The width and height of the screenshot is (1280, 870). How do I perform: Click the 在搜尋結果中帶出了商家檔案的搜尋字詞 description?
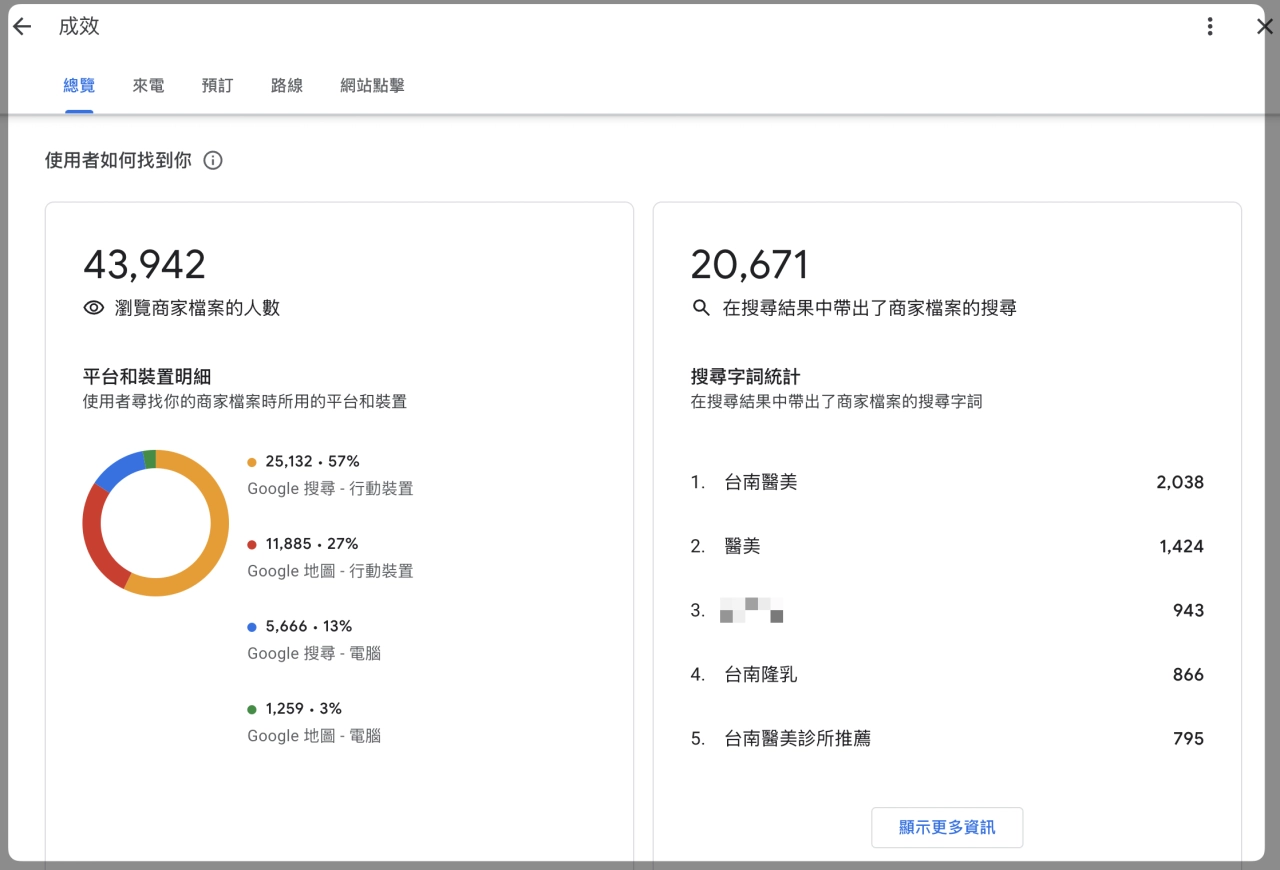pyautogui.click(x=837, y=402)
